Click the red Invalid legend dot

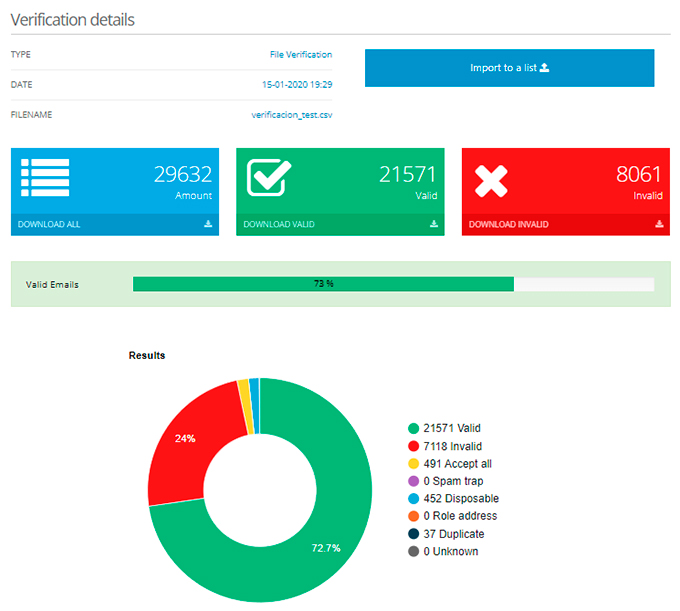click(x=413, y=446)
